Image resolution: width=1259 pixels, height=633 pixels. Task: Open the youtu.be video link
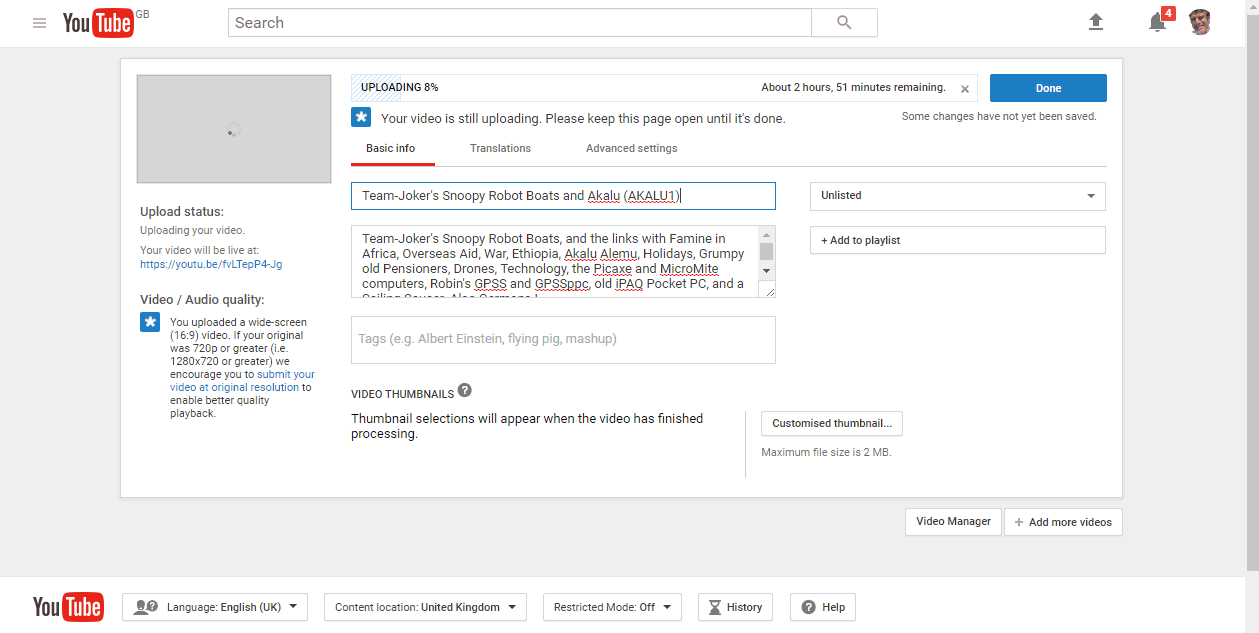point(211,265)
